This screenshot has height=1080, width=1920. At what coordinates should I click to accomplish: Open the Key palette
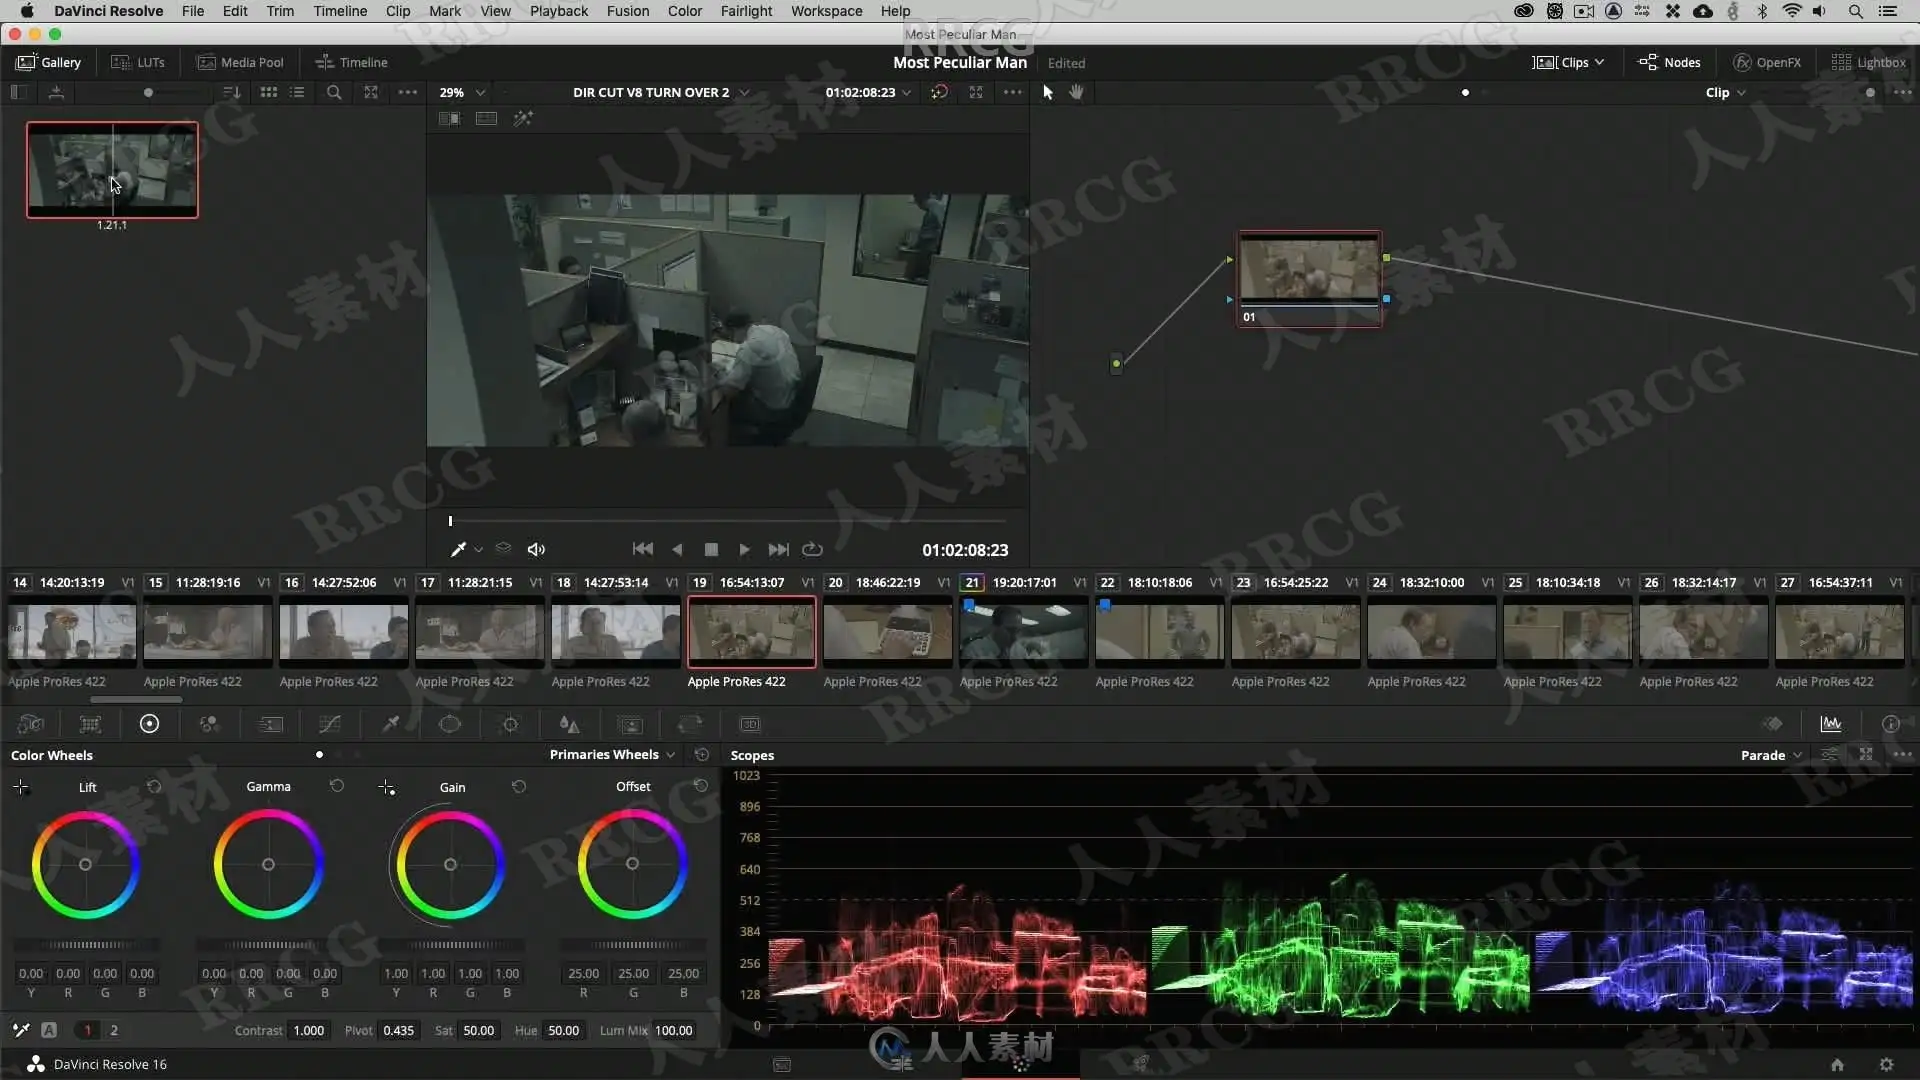[630, 724]
